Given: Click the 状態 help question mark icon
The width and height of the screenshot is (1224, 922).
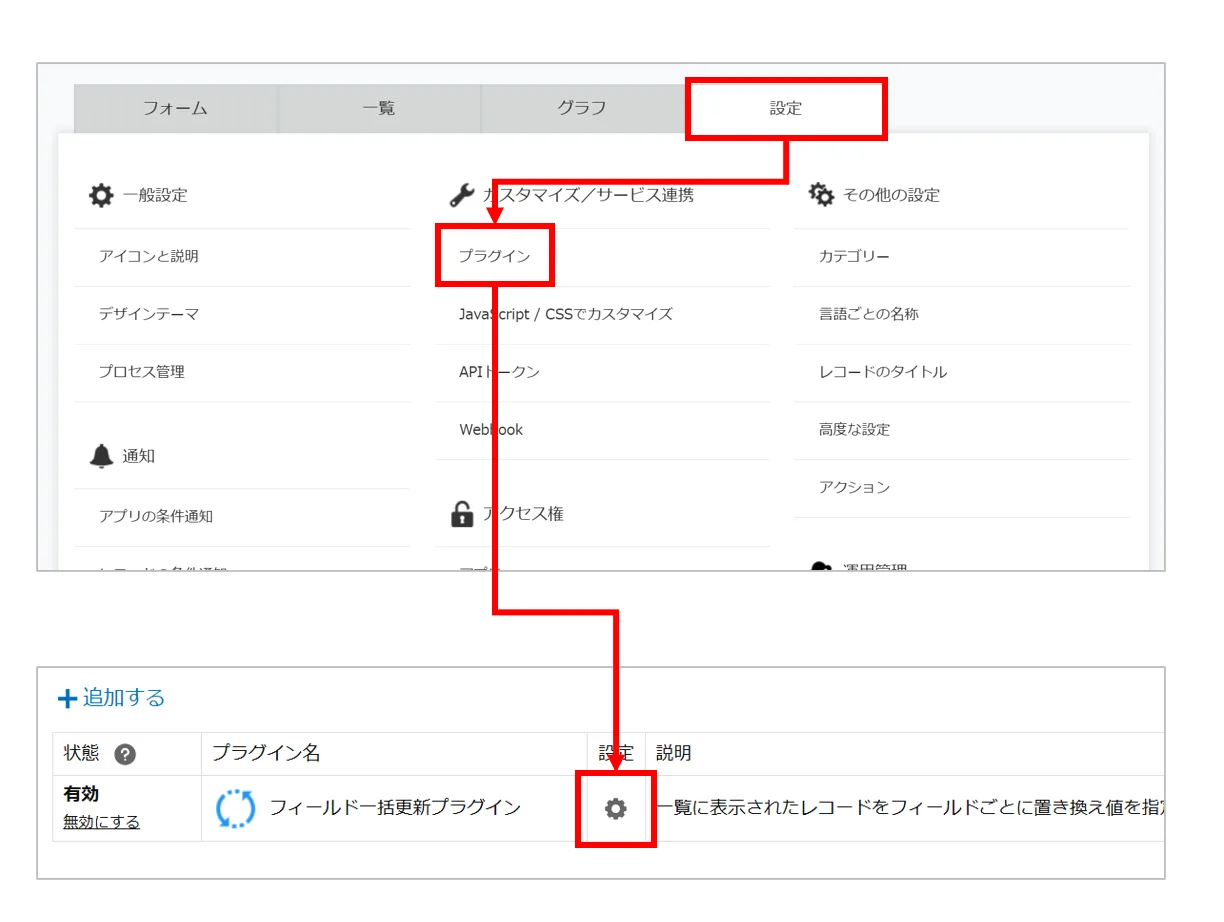Looking at the screenshot, I should (x=125, y=754).
